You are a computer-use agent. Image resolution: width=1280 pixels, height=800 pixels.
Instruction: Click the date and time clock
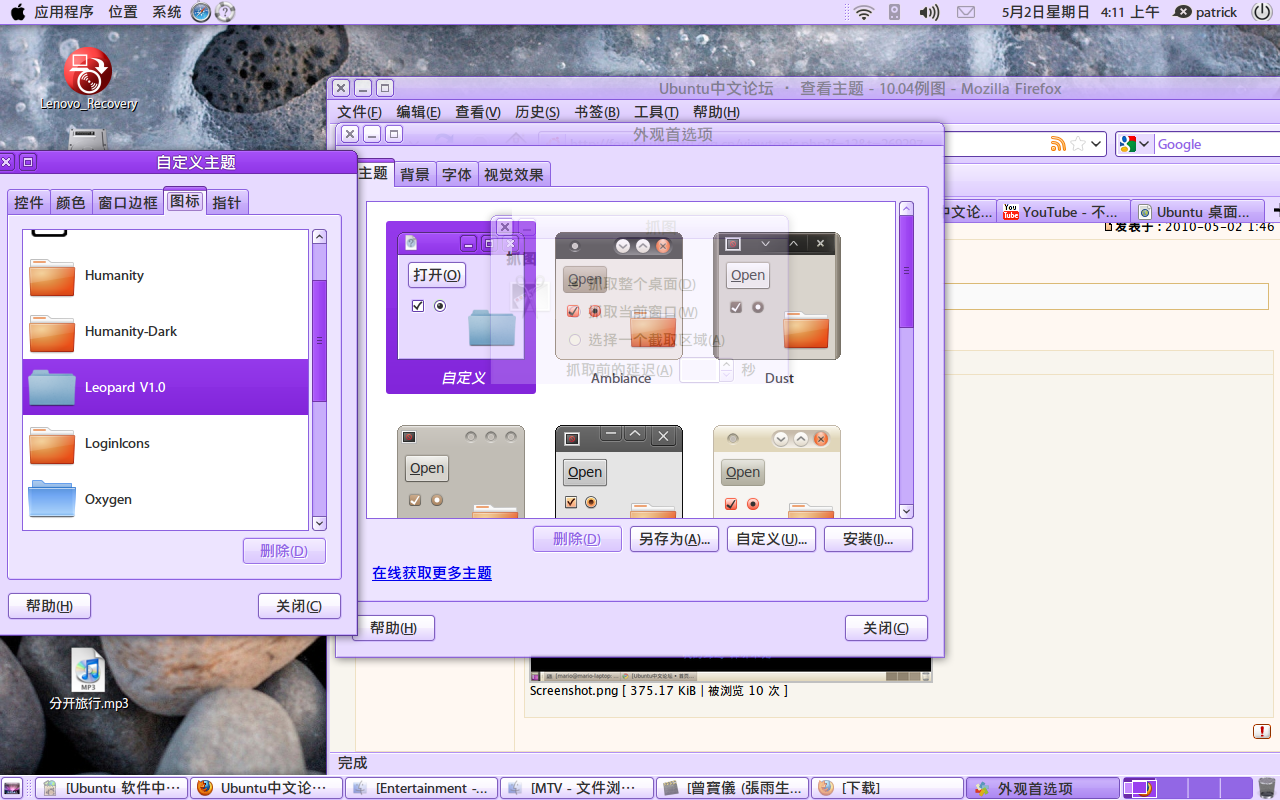pyautogui.click(x=1080, y=12)
